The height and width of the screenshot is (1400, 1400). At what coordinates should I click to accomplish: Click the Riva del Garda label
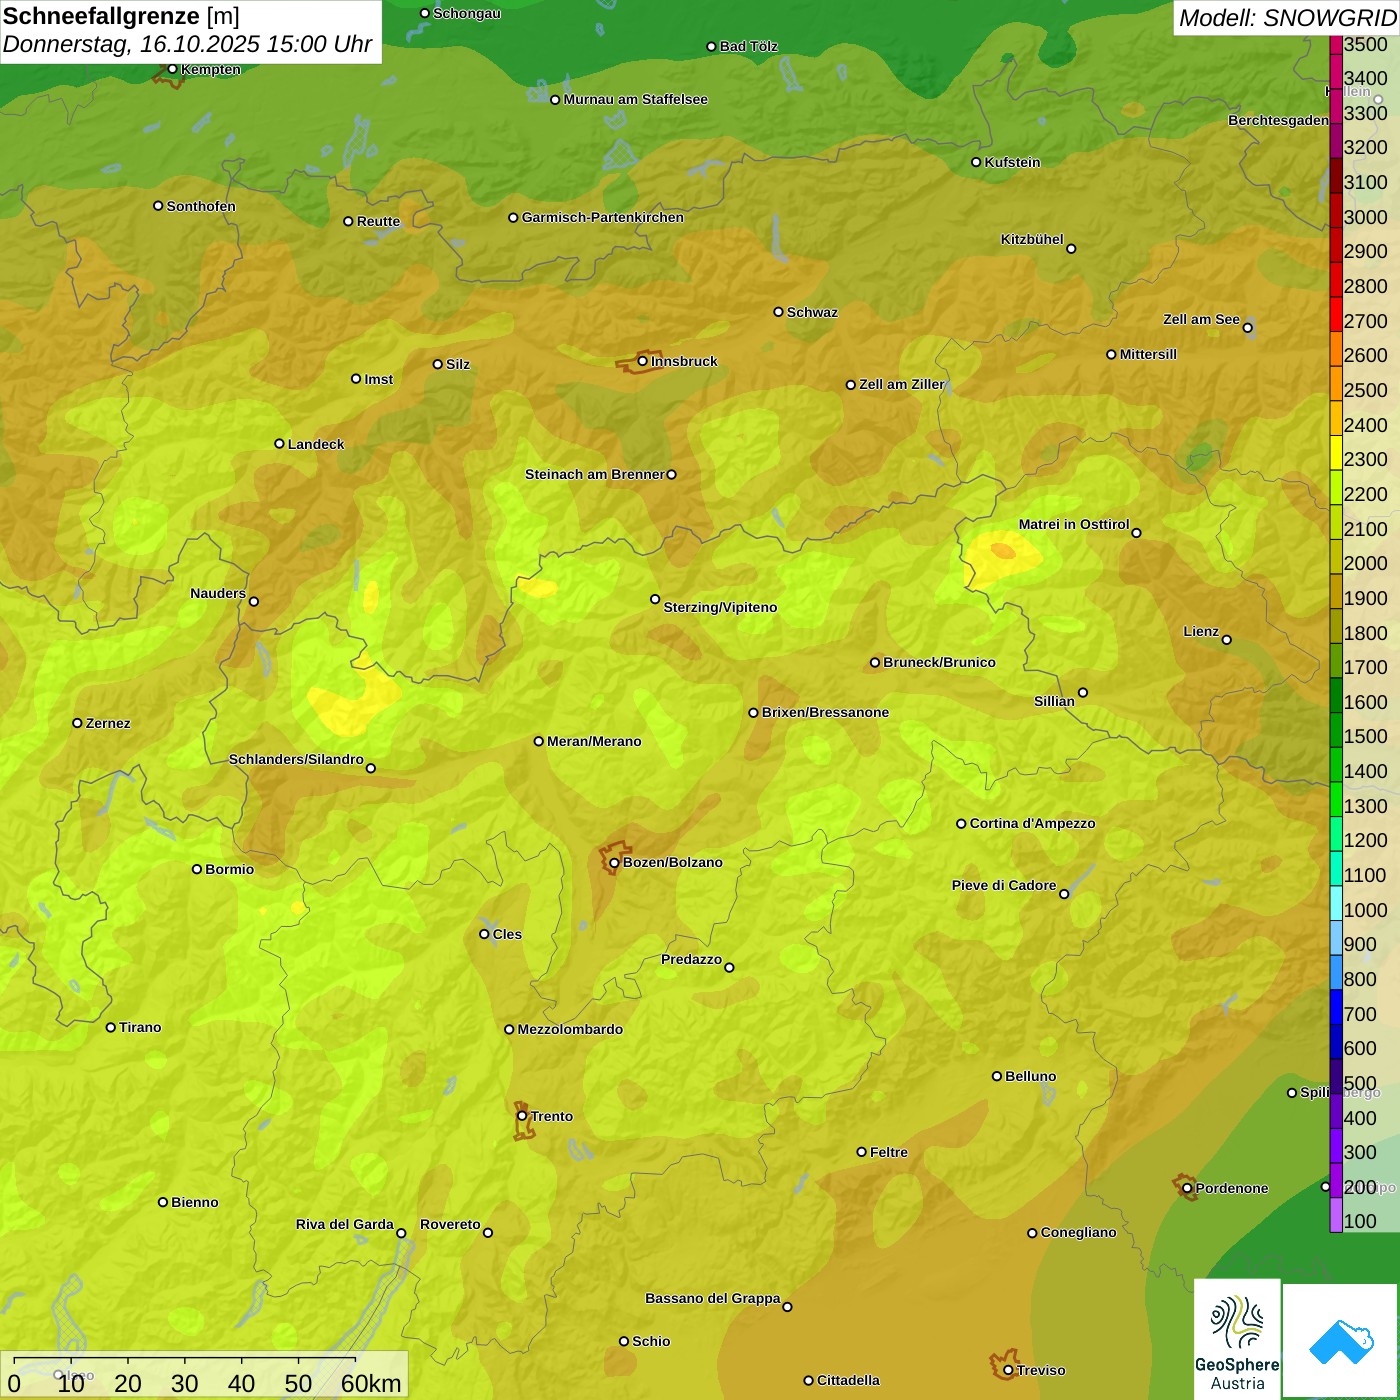click(x=345, y=1224)
